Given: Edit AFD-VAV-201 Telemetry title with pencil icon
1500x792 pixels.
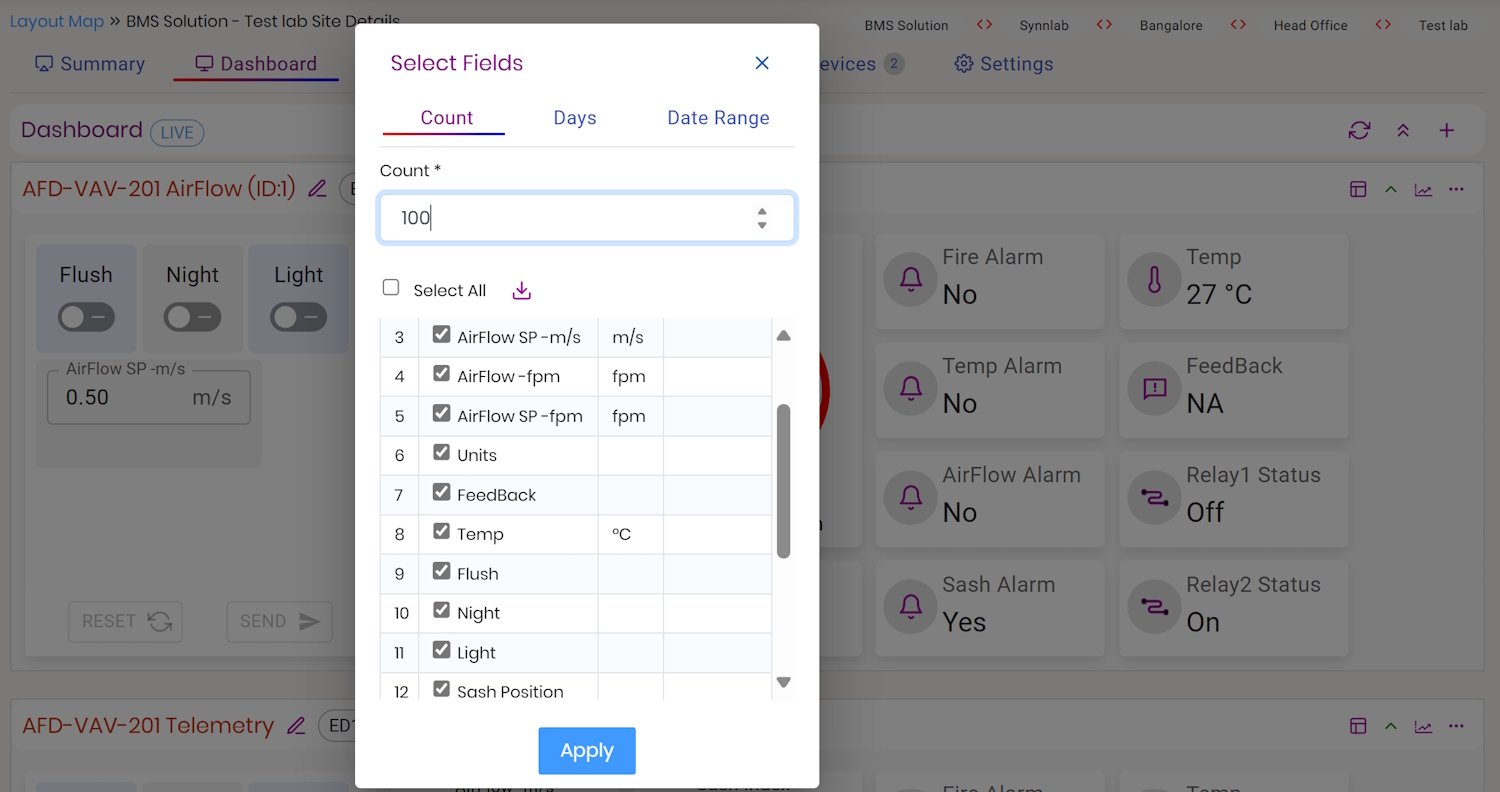Looking at the screenshot, I should point(296,726).
